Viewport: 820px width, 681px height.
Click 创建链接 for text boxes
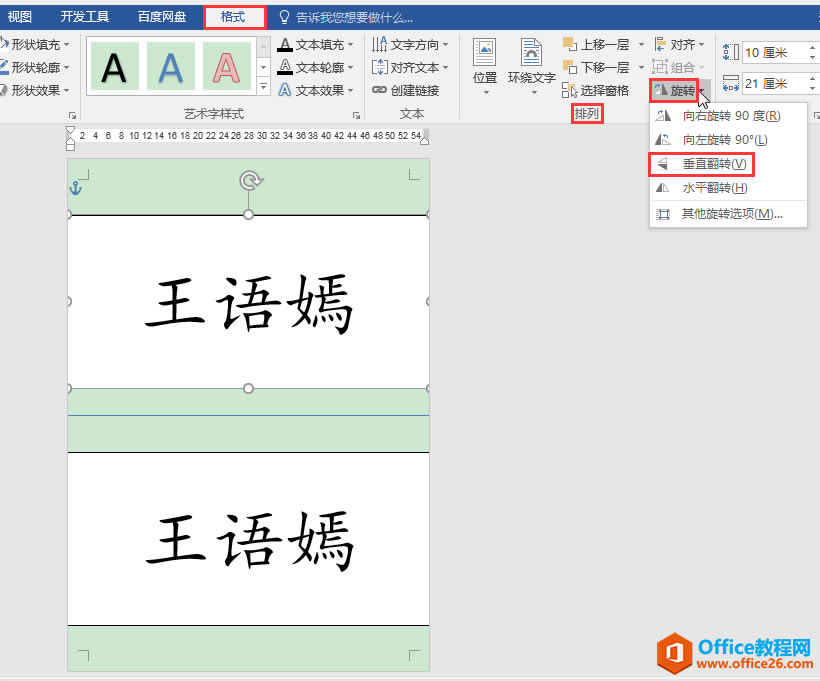coord(406,90)
